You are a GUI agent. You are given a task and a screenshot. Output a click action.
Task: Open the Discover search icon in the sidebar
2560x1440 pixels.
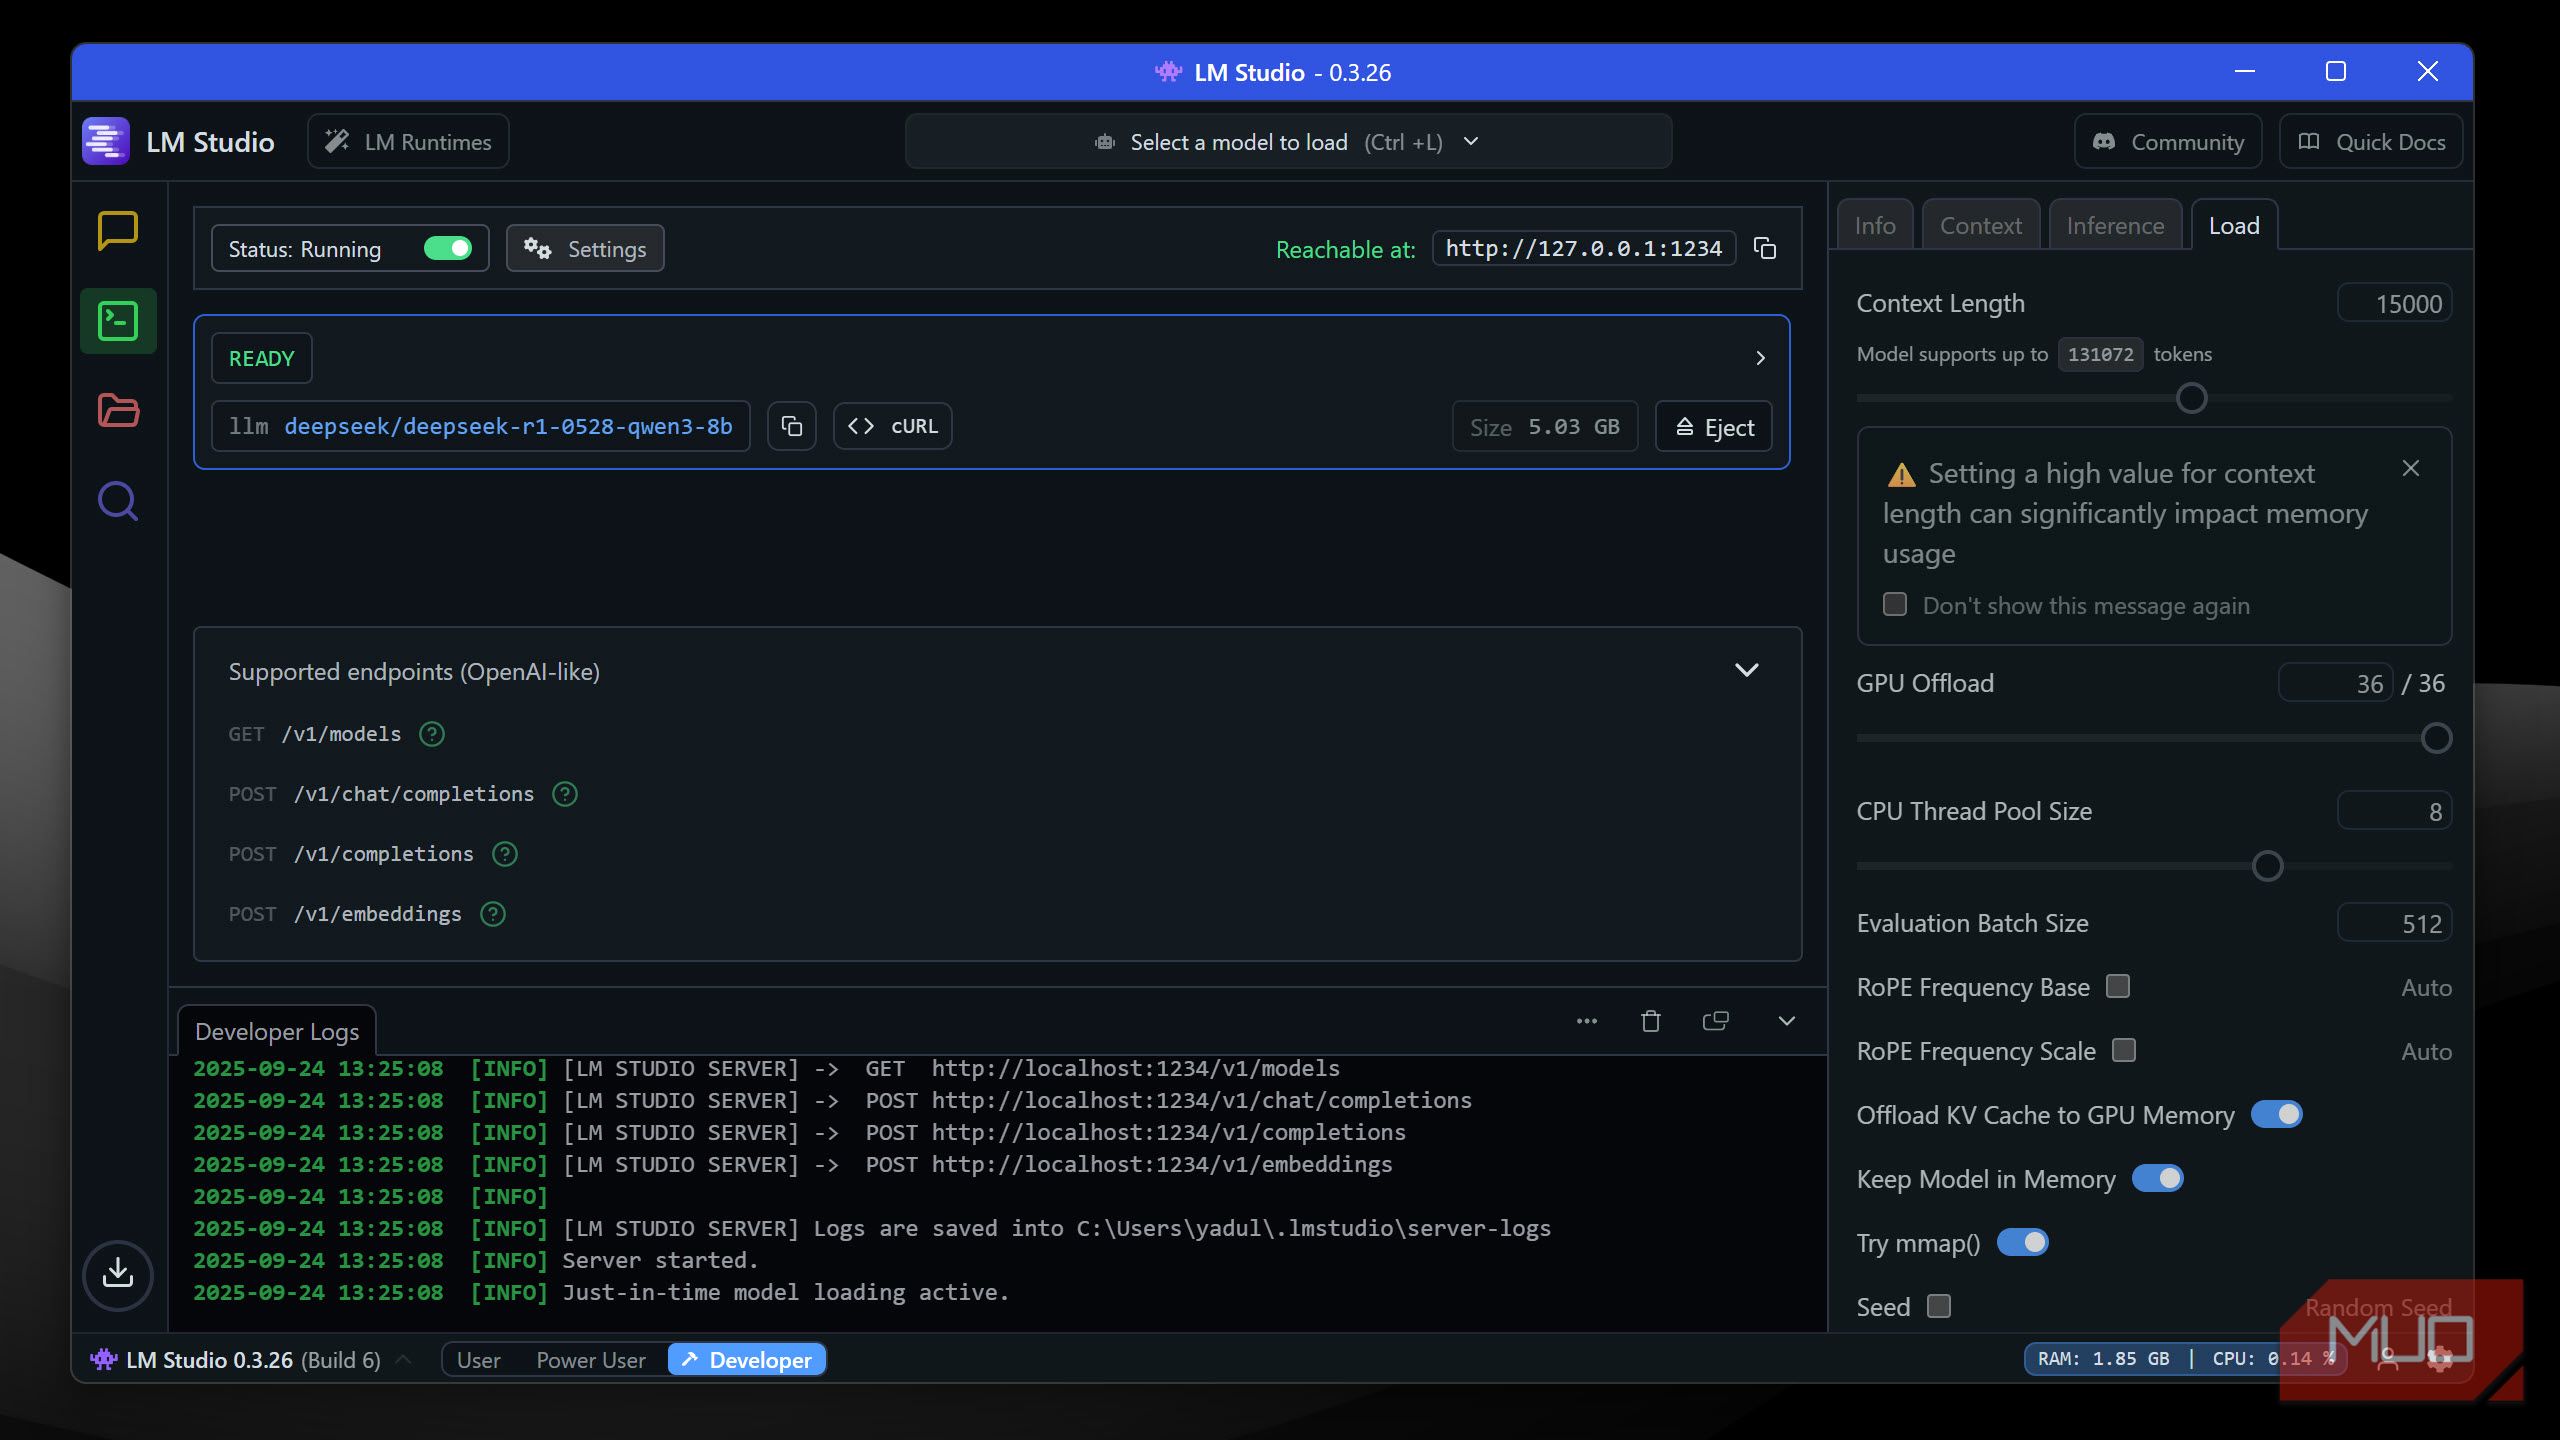118,501
